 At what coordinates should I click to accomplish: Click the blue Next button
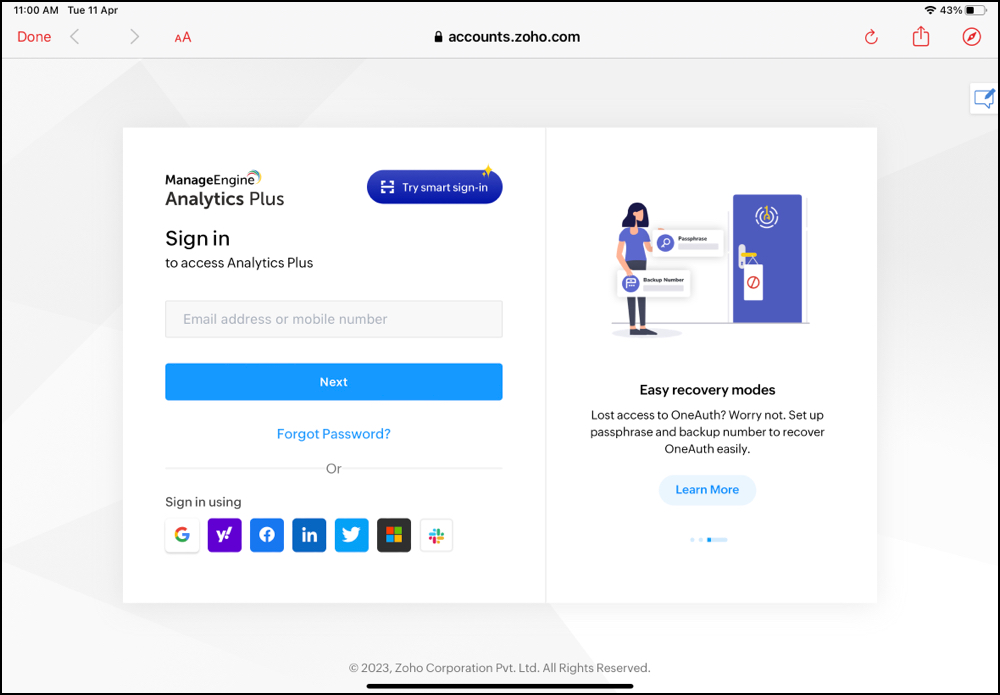click(334, 382)
